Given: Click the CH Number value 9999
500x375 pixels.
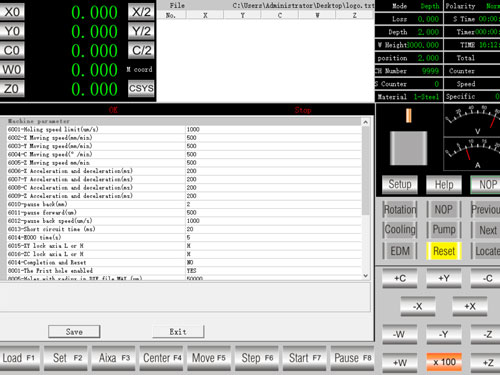Looking at the screenshot, I should pyautogui.click(x=430, y=71).
